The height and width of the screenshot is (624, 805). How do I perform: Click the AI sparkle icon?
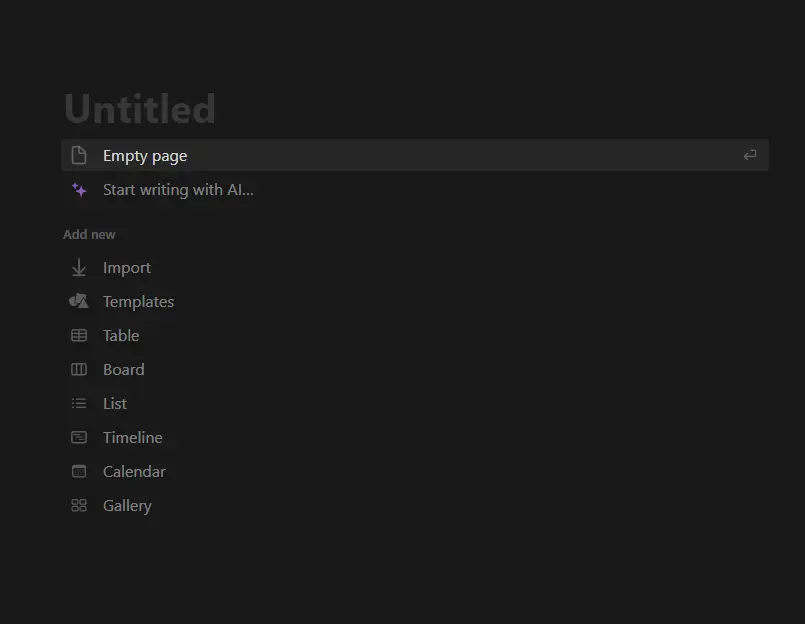coord(78,189)
